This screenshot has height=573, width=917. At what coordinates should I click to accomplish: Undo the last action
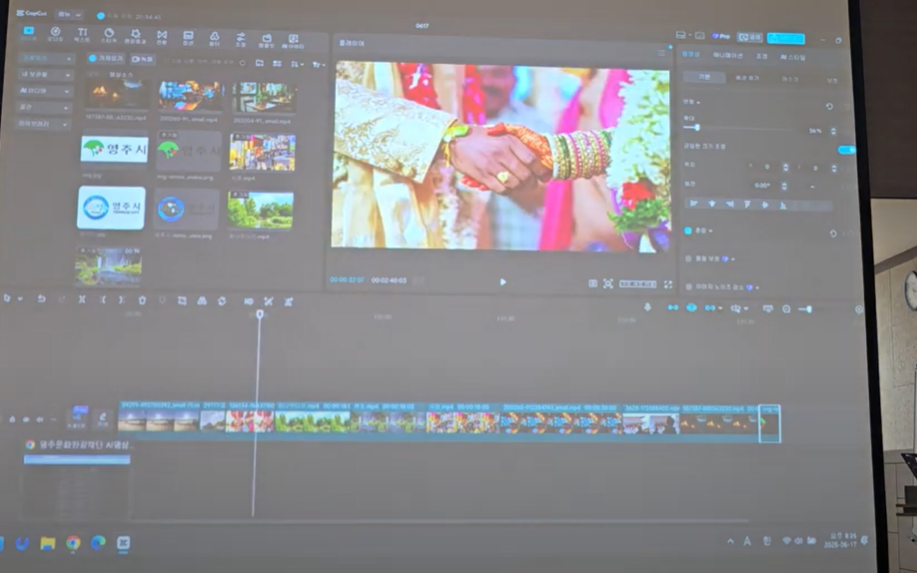[x=41, y=299]
